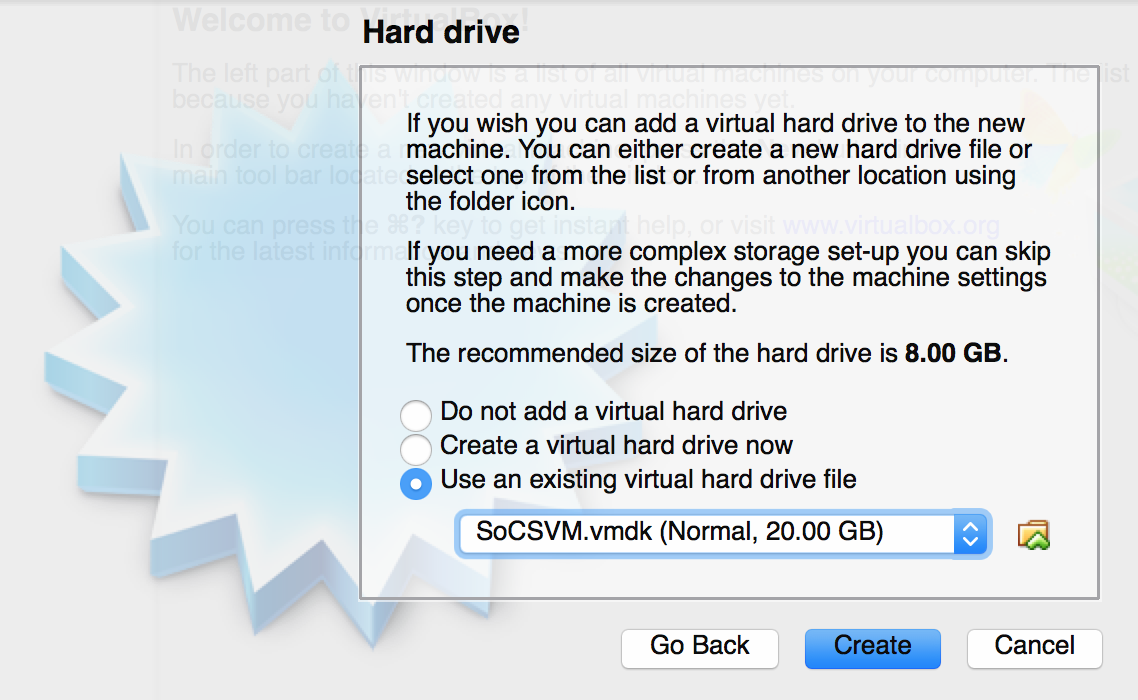Screen dimensions: 1138x700
Task: Click the folder icon to browse disk files
Action: (1034, 535)
